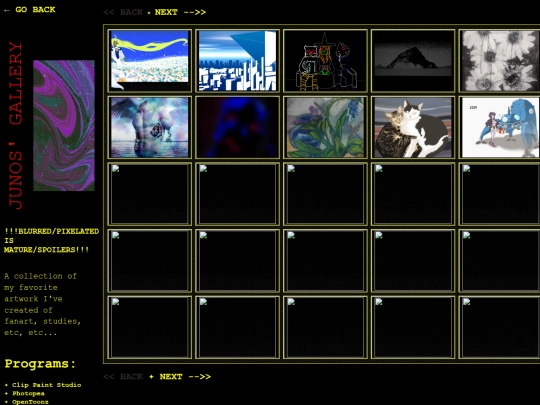Viewport: 540px width, 405px height.
Task: Click the Programs: heading
Action: [40, 364]
